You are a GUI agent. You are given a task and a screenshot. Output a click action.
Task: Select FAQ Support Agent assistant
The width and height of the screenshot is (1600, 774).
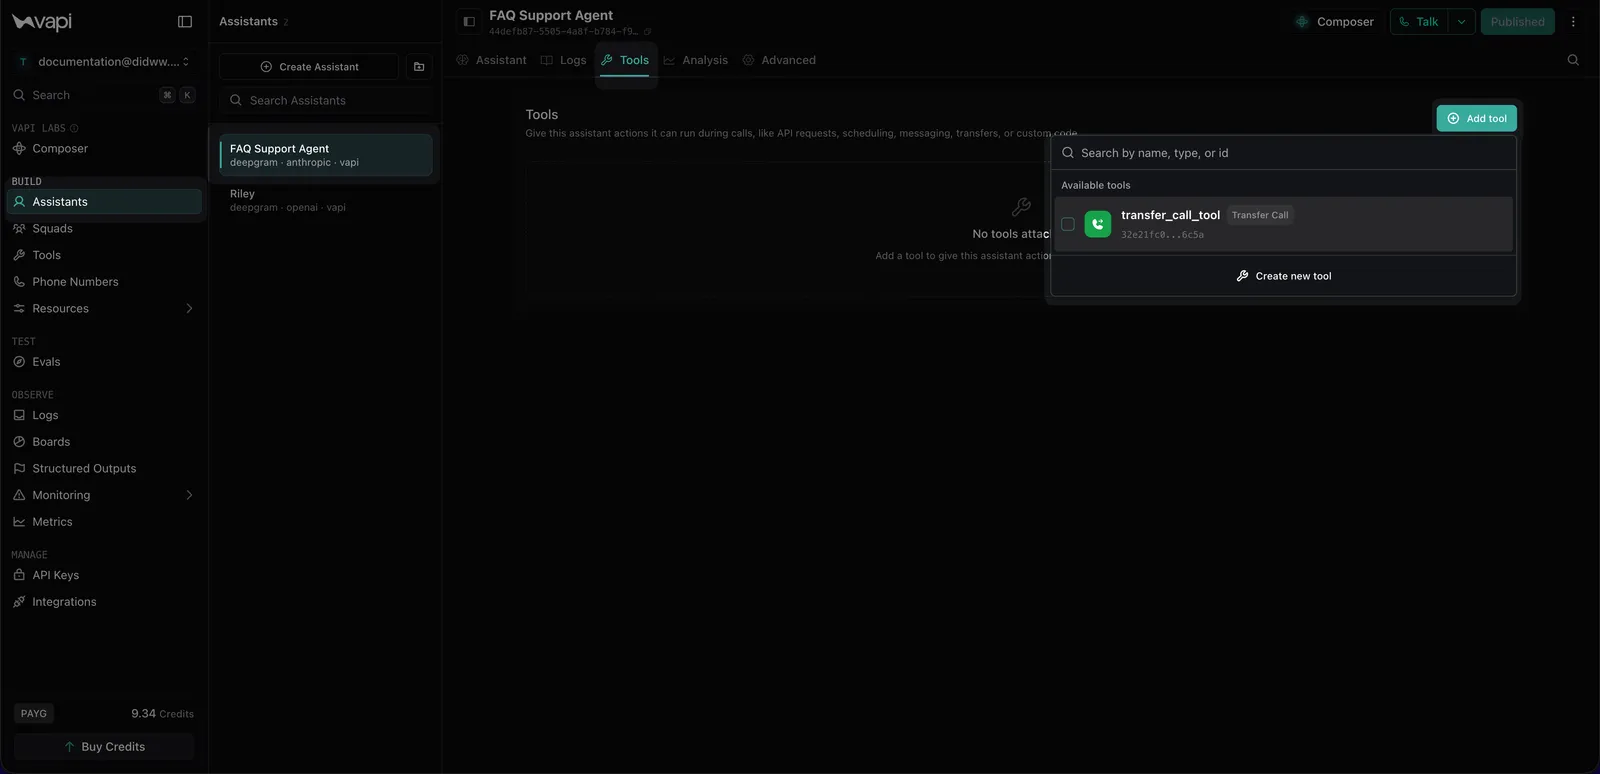[x=326, y=155]
